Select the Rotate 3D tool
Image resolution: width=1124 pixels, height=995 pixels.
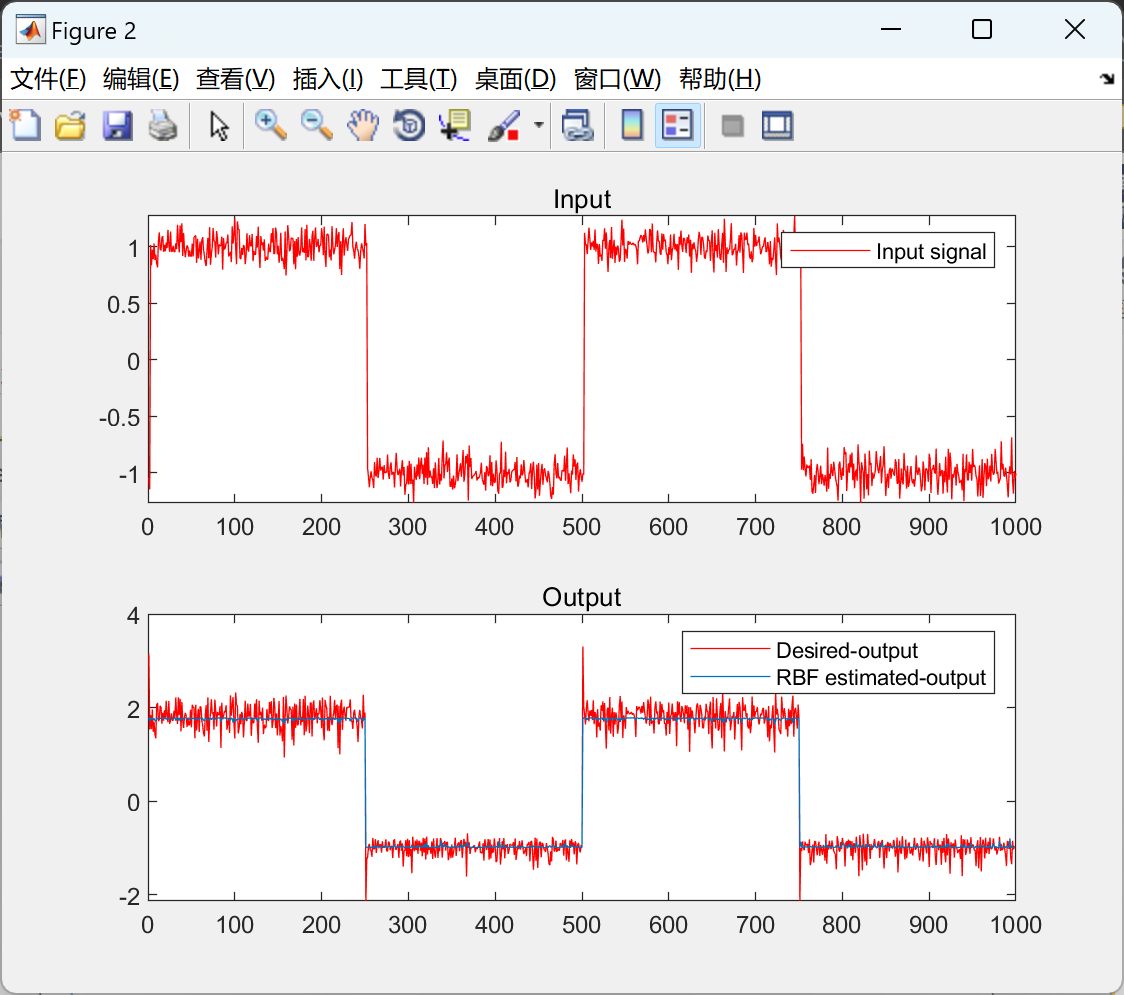[x=409, y=125]
